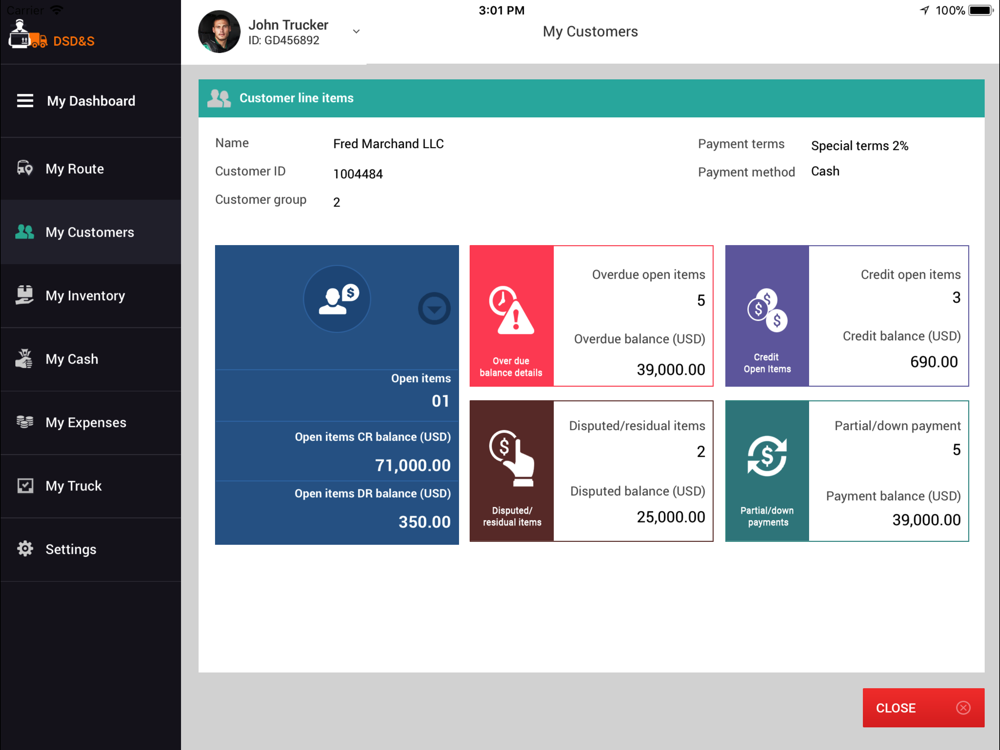Select My Customers in the sidebar

click(x=91, y=232)
